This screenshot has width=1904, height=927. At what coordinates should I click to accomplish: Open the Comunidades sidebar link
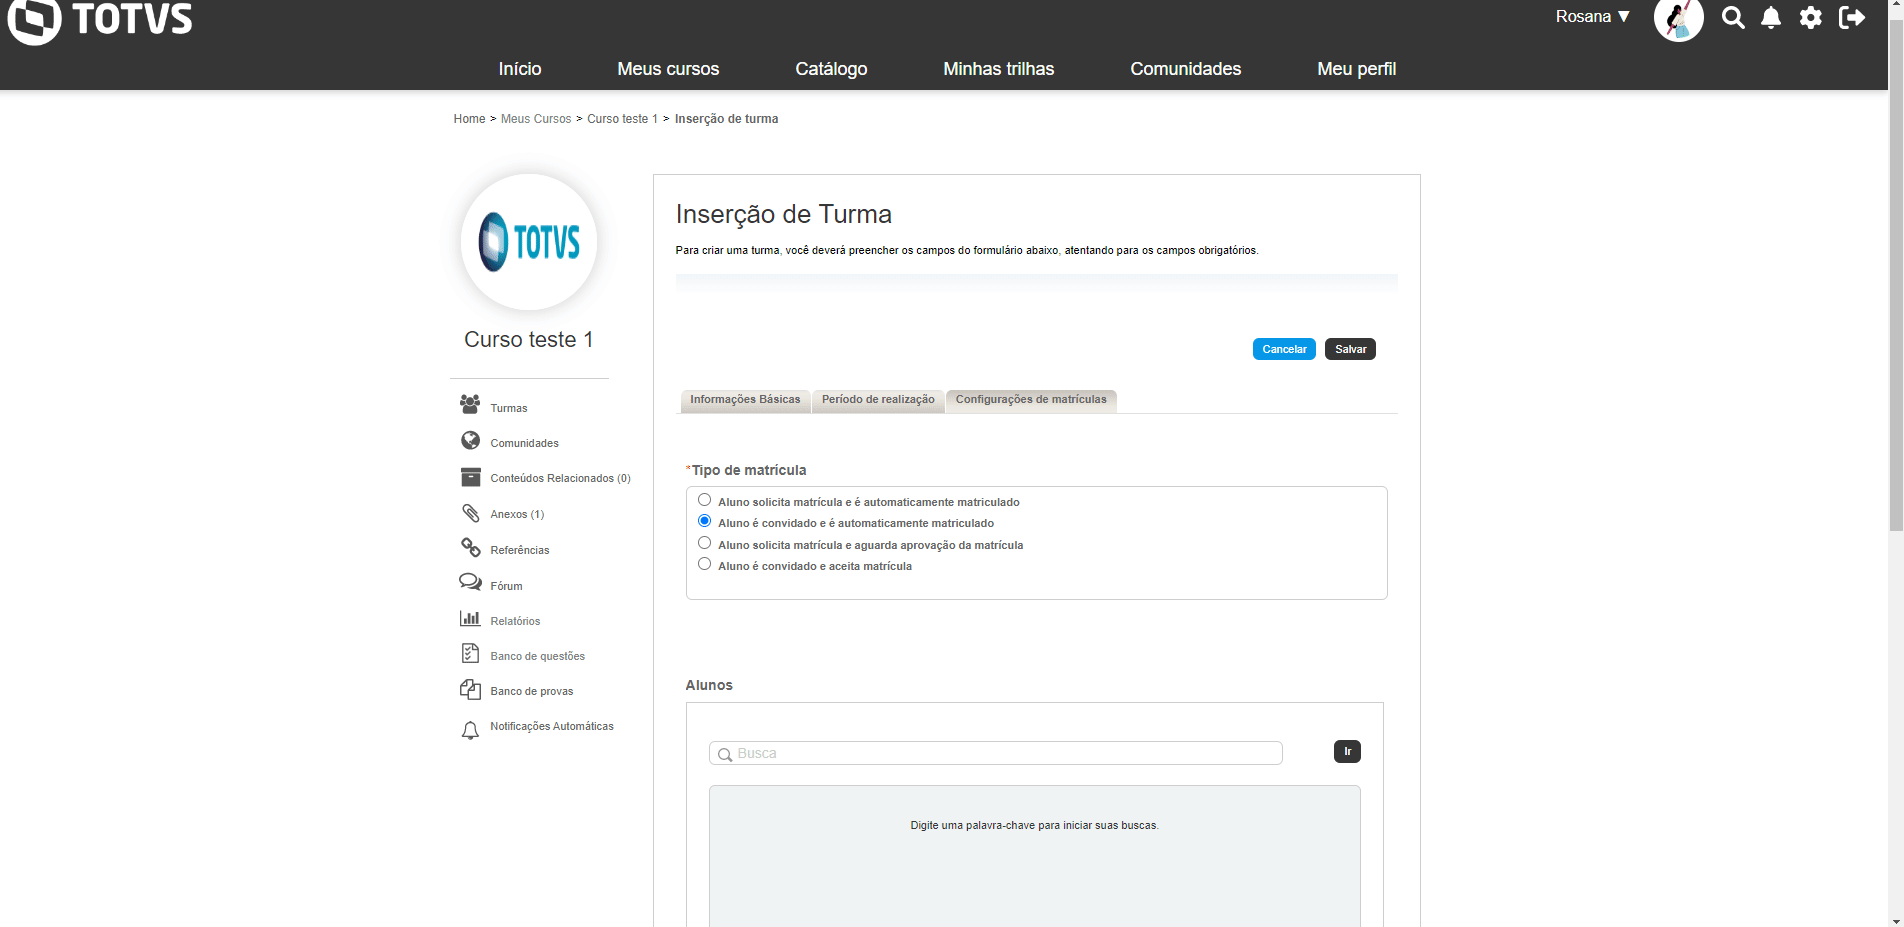pos(524,443)
